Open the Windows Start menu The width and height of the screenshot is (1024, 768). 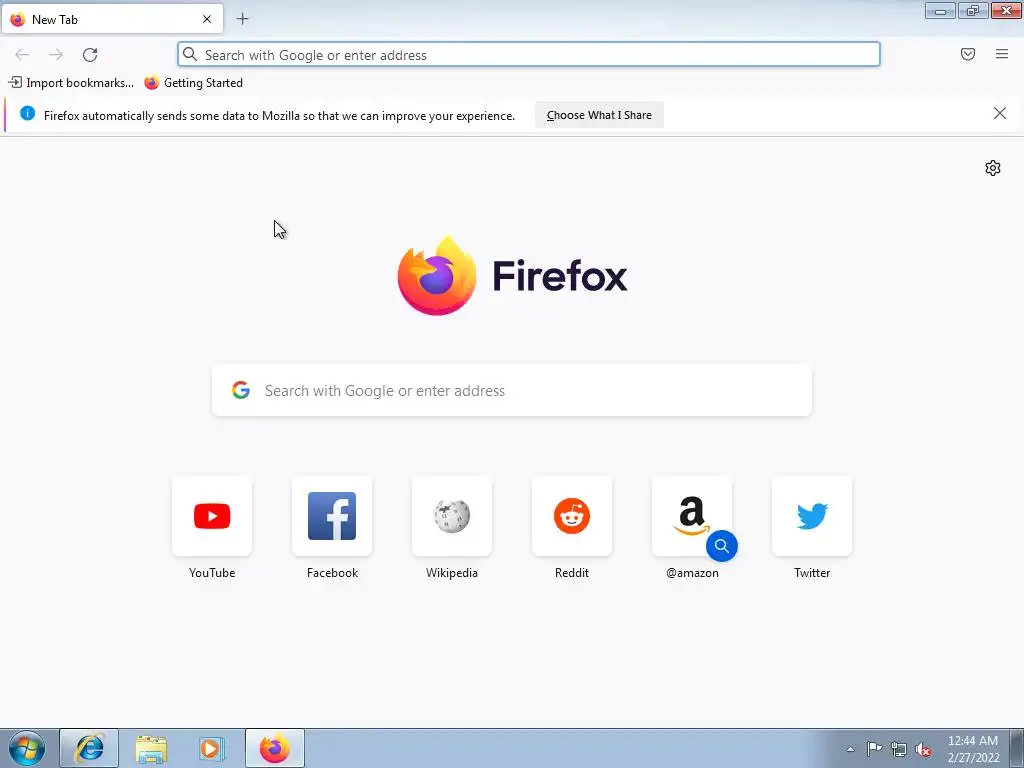pos(27,748)
